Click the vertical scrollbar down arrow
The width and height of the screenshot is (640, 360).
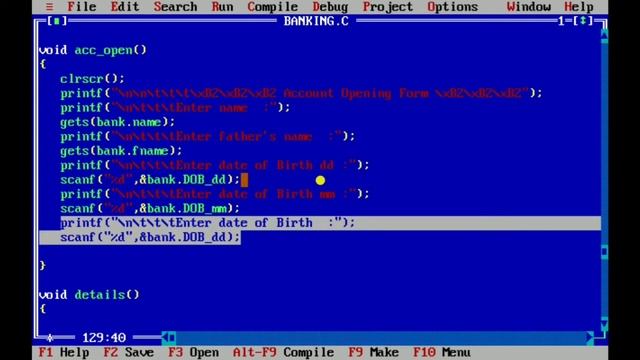(x=604, y=324)
